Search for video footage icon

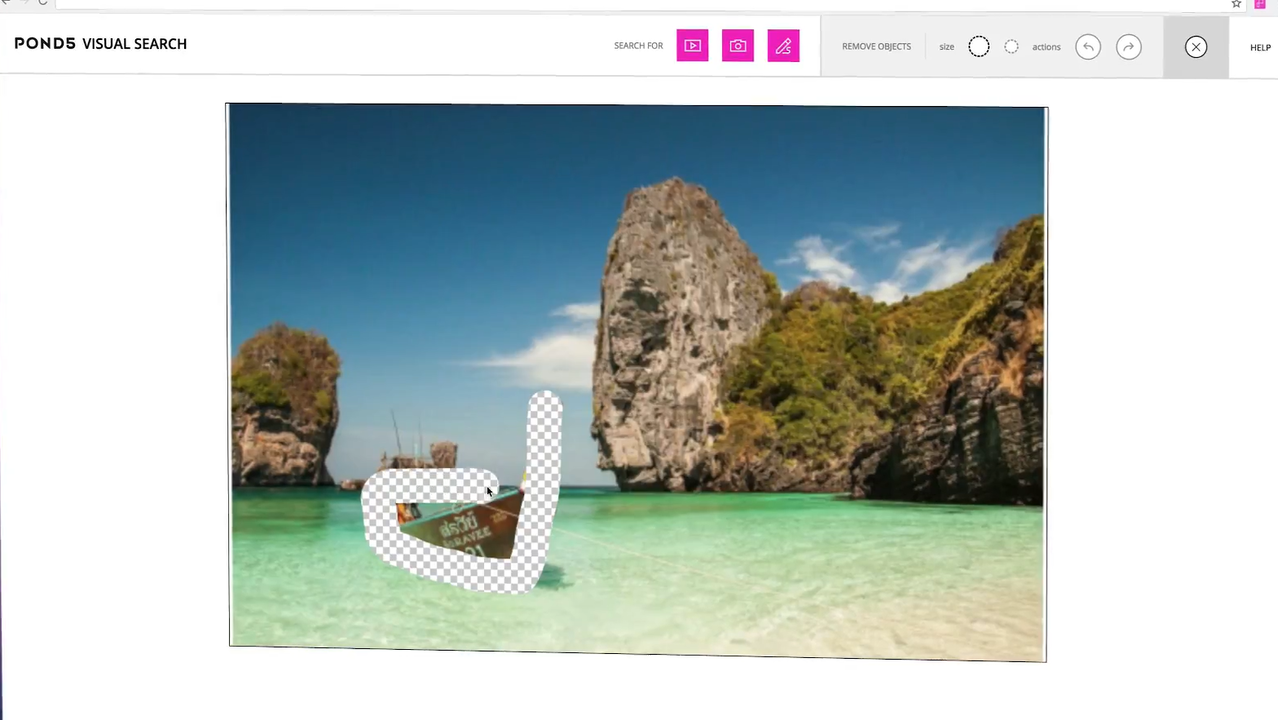click(692, 46)
